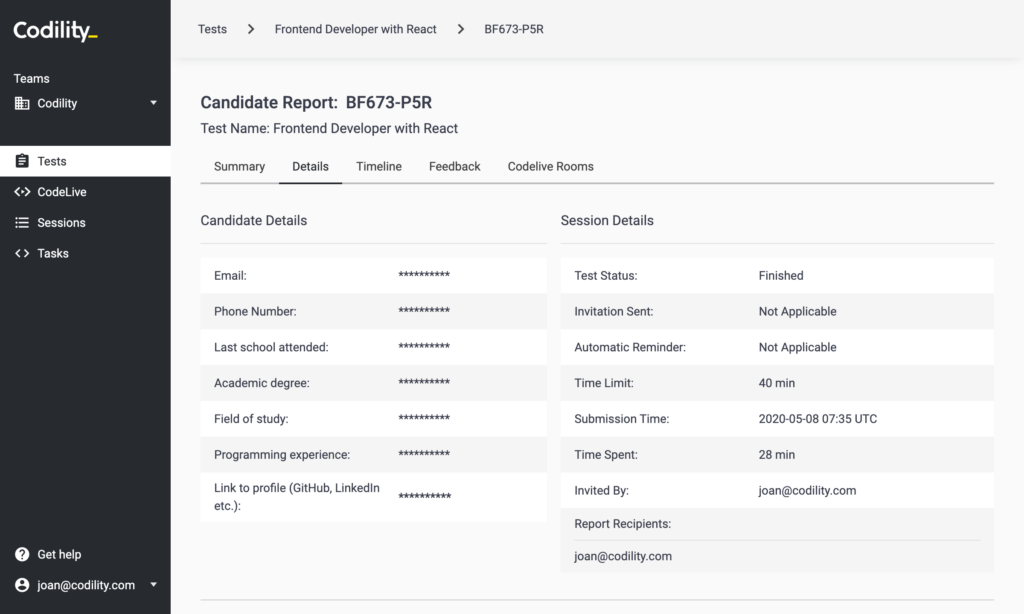Click the Tasks code icon
The height and width of the screenshot is (614, 1024).
coord(22,253)
